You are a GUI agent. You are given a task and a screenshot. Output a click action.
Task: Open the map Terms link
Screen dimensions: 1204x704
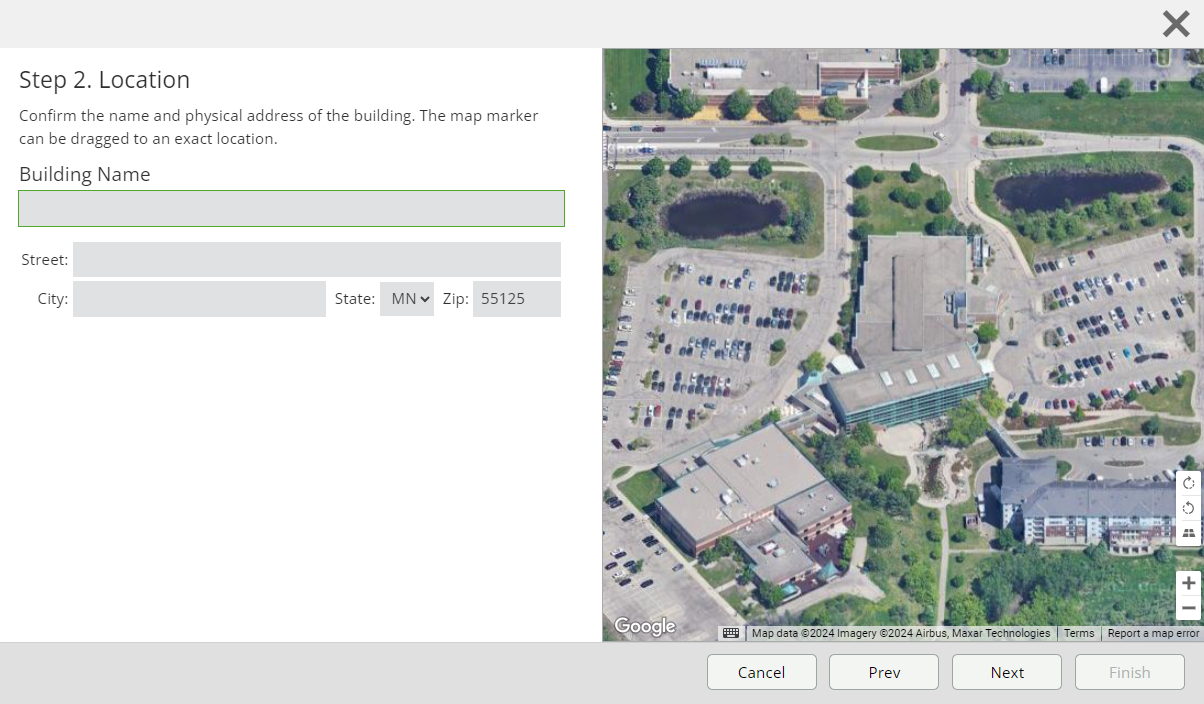[x=1078, y=633]
